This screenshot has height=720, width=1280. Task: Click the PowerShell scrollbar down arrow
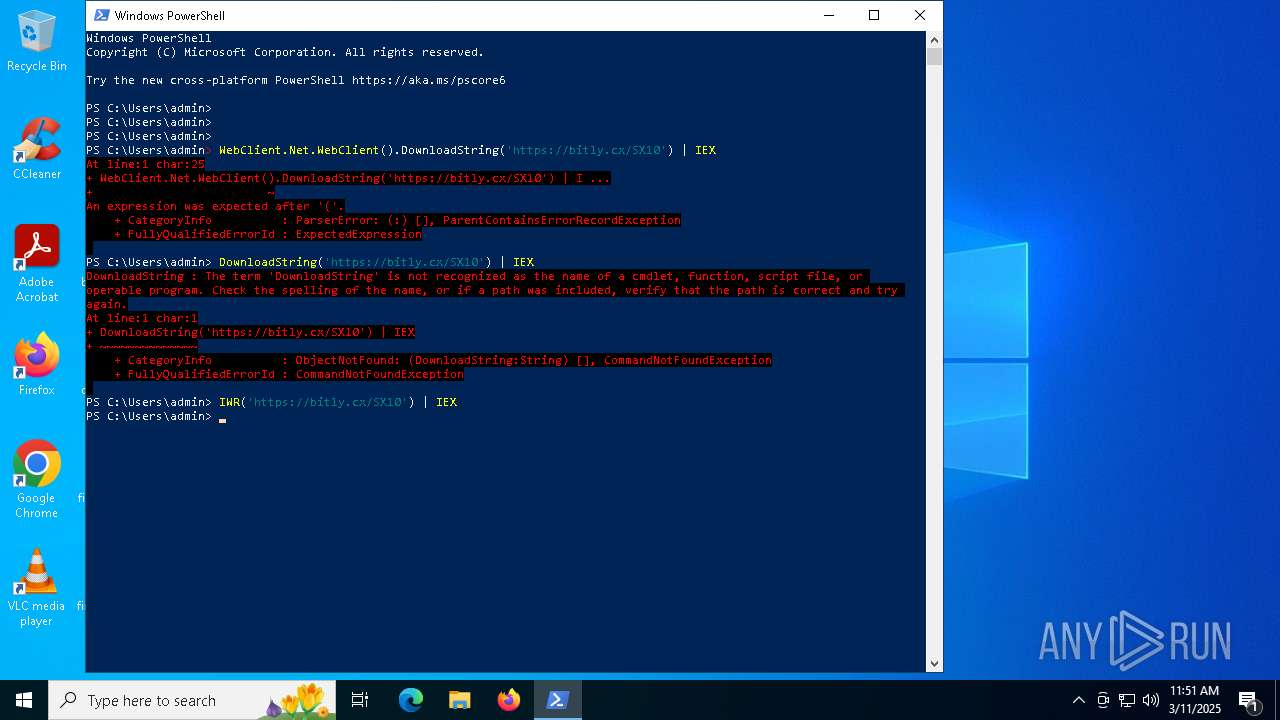click(x=934, y=663)
